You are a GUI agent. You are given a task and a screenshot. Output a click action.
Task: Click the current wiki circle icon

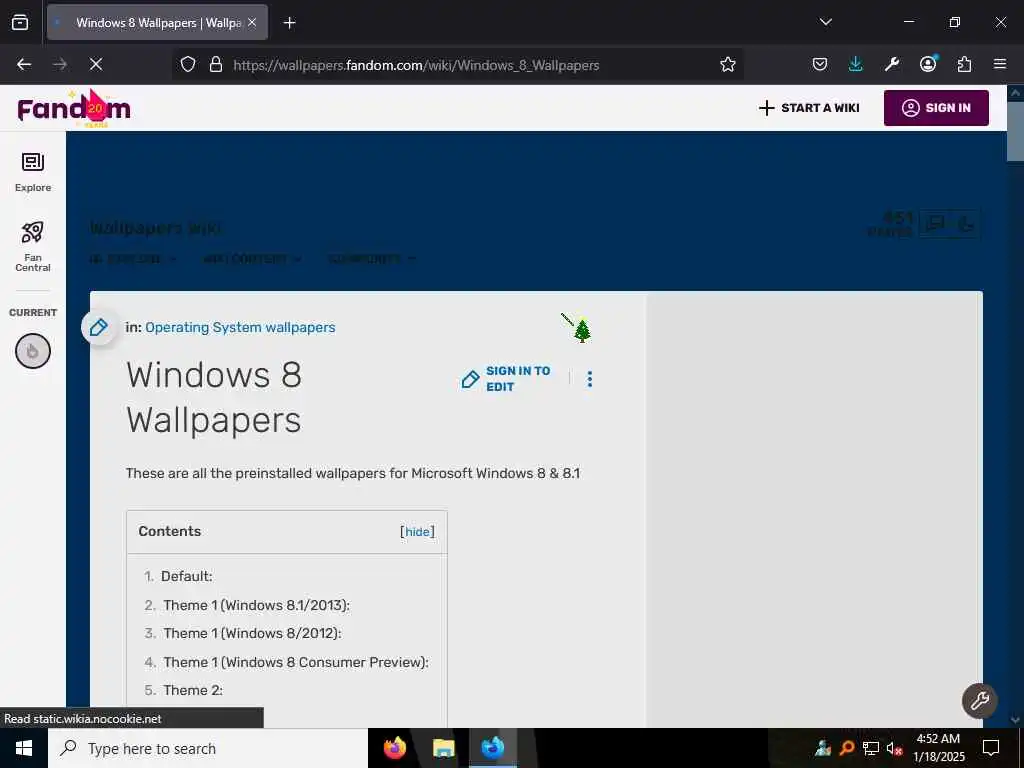(x=33, y=351)
